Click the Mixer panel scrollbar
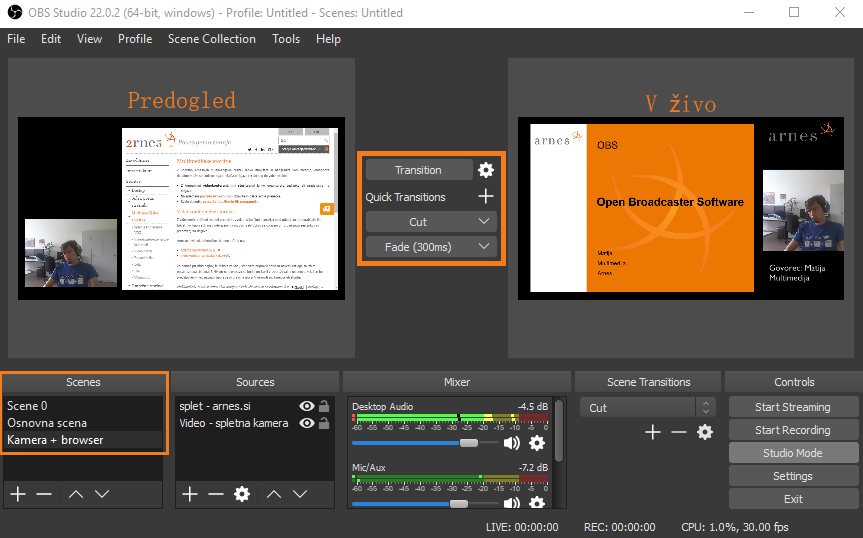This screenshot has width=863, height=538. [x=559, y=431]
